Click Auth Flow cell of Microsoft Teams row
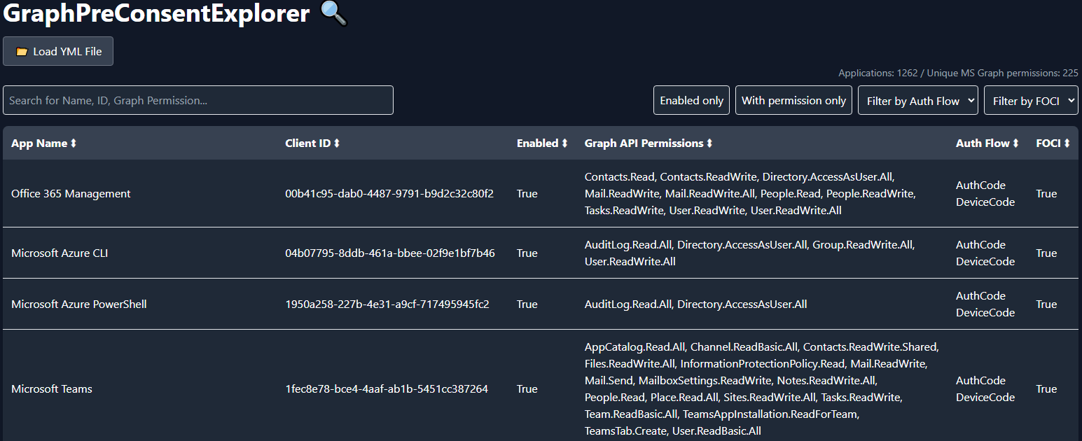 985,389
